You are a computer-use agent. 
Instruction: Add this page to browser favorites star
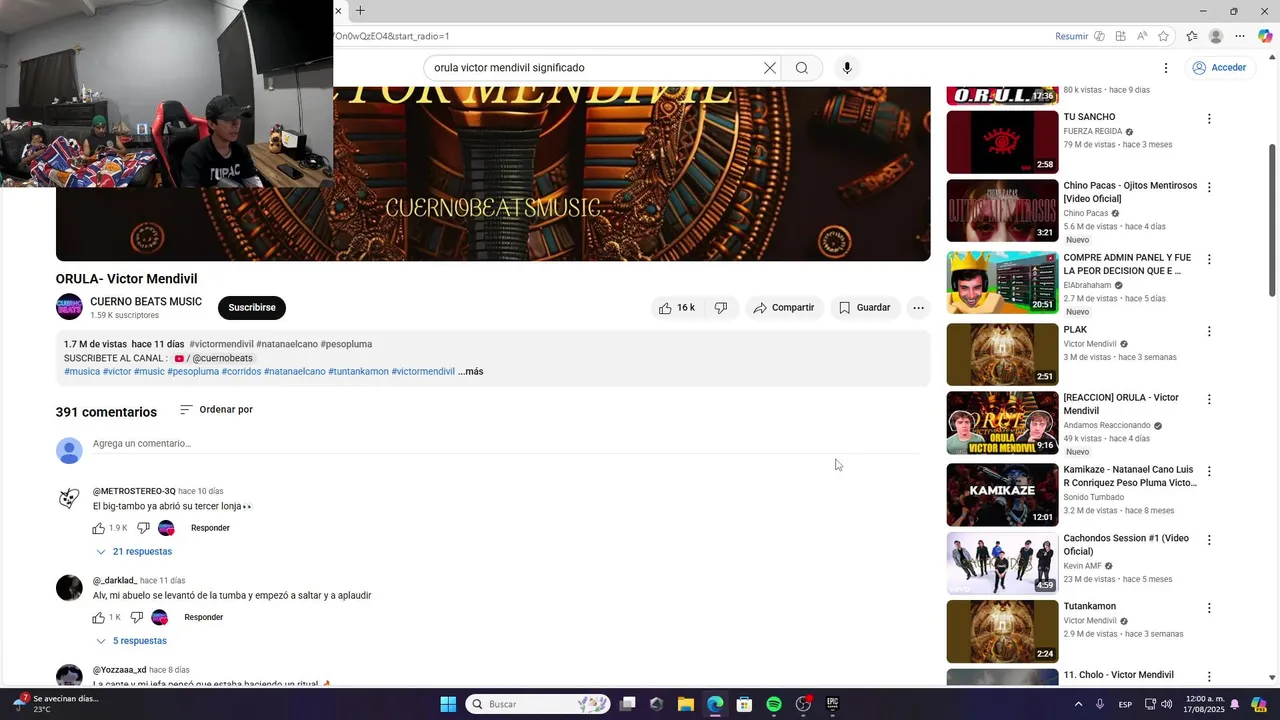tap(1163, 36)
